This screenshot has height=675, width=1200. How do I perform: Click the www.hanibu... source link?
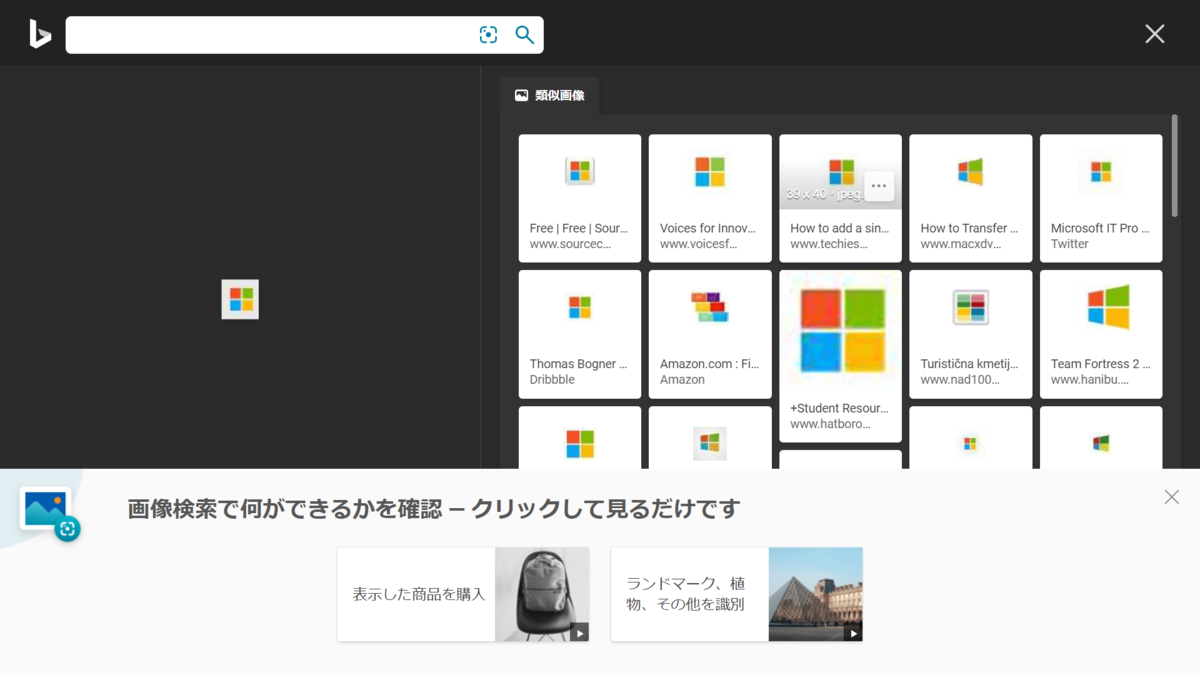coord(1090,380)
